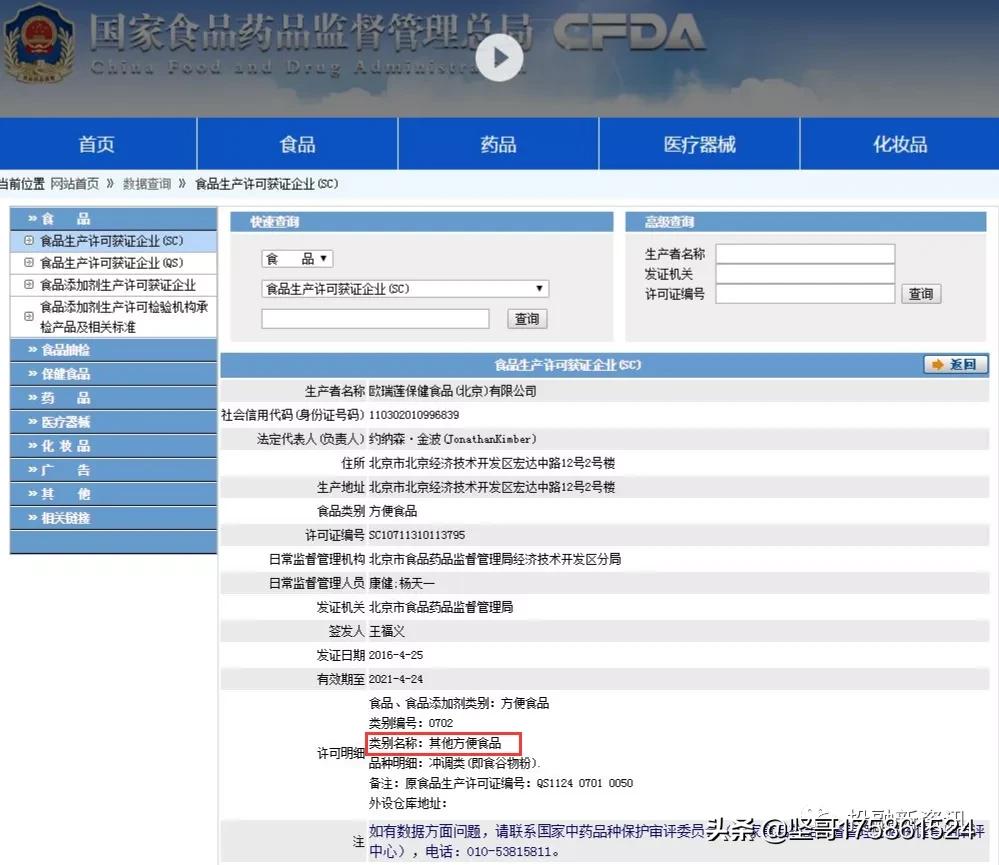Click the 生产地址 address value

coord(492,487)
